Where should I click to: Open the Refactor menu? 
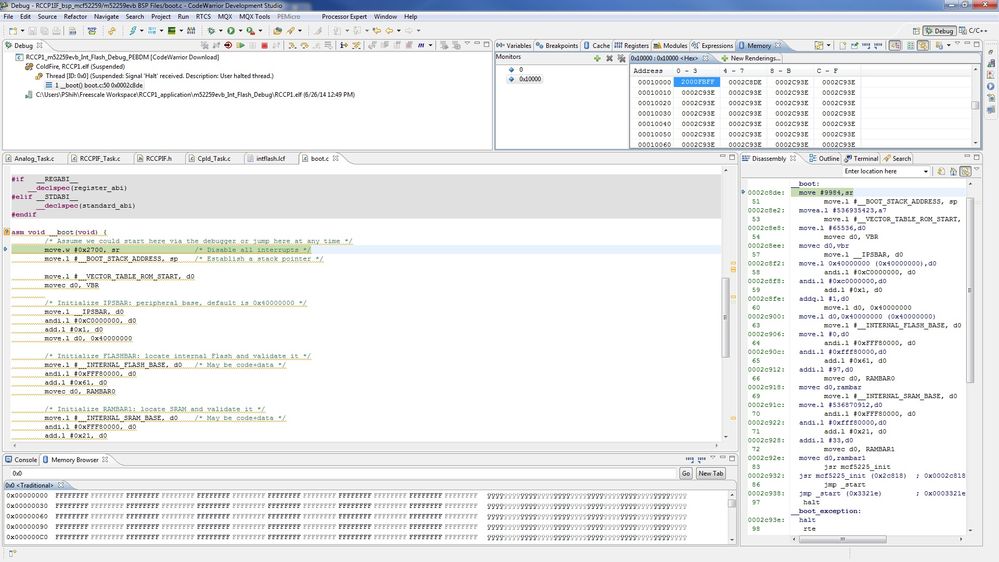tap(75, 17)
